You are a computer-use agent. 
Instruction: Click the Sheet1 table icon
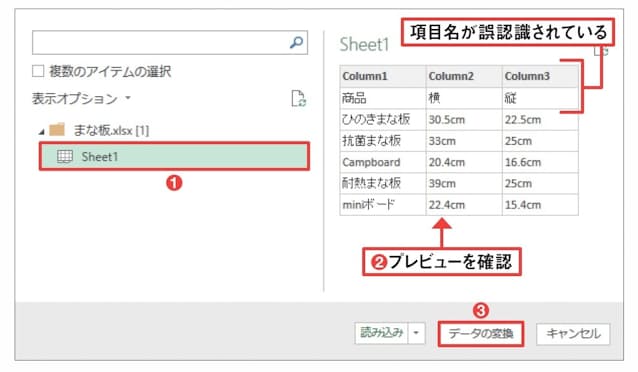[x=65, y=156]
